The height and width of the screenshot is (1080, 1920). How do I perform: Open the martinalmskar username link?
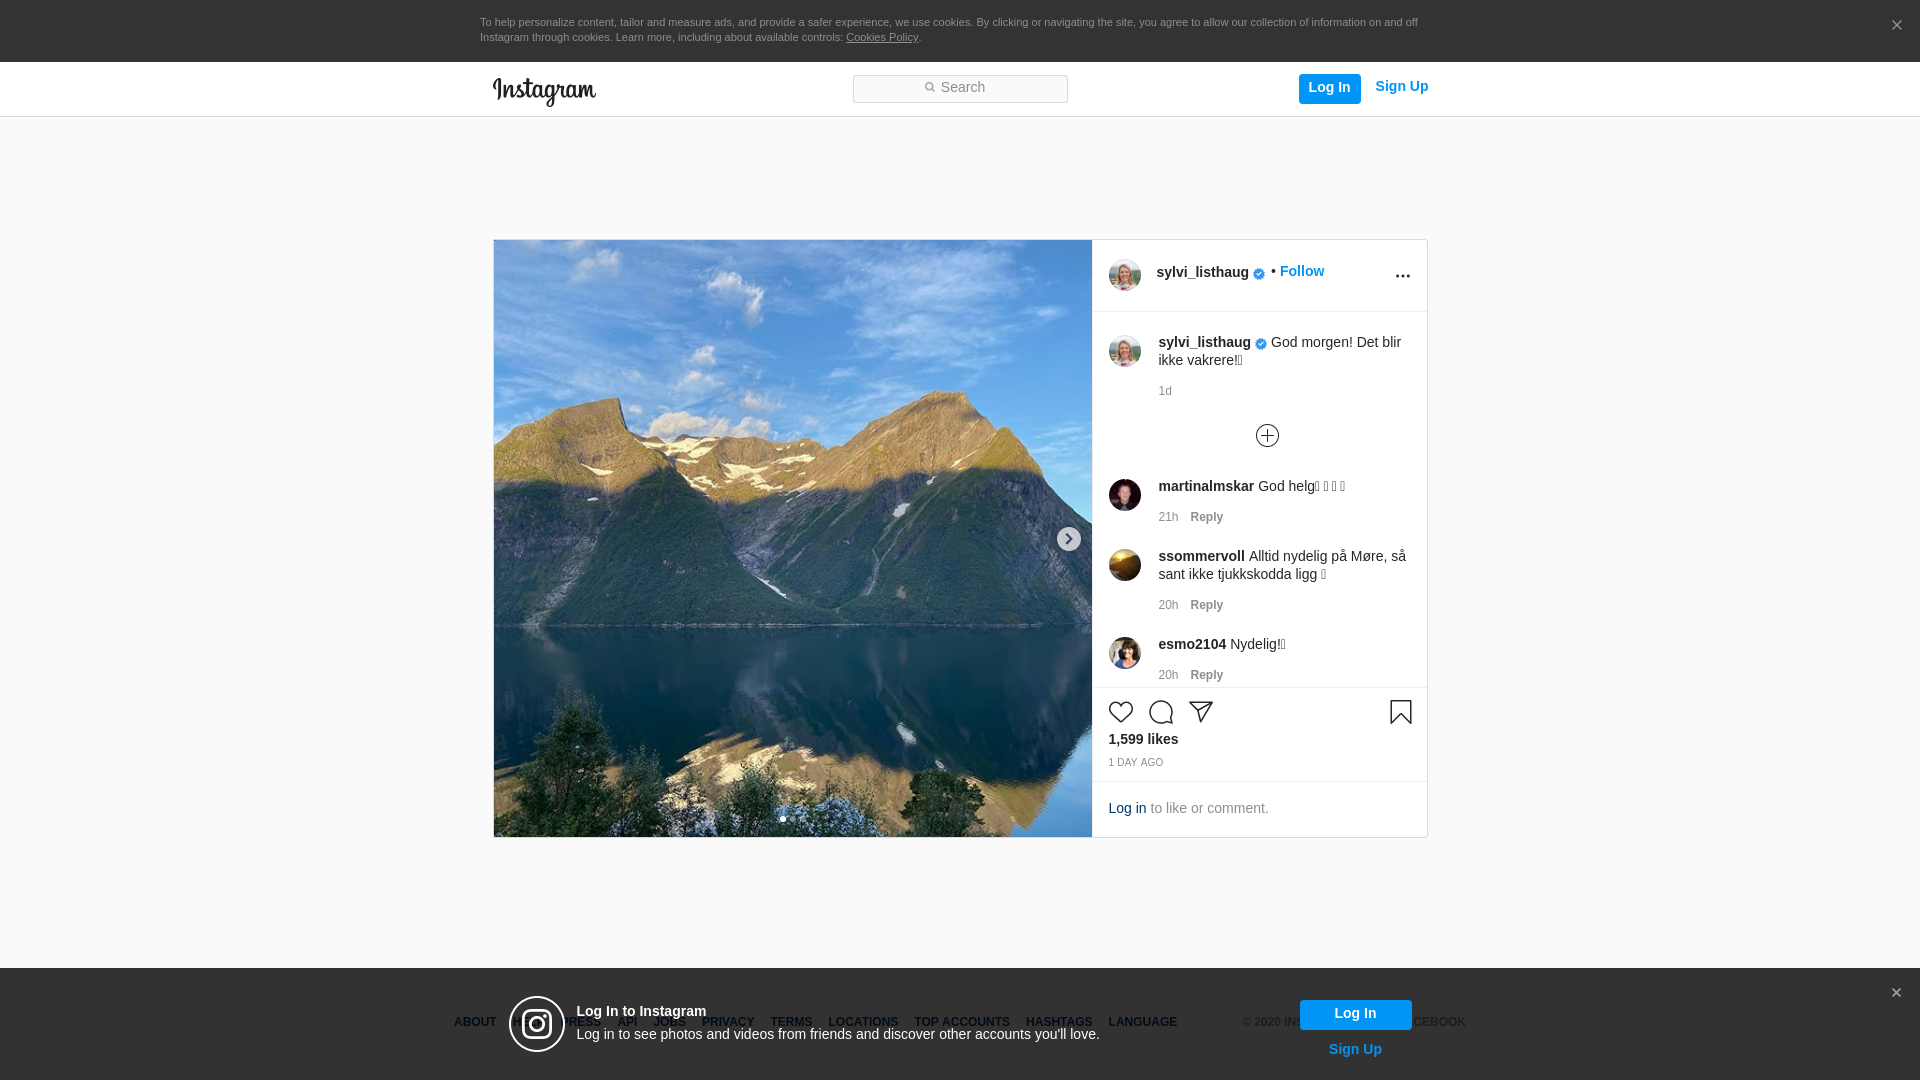click(x=1206, y=487)
